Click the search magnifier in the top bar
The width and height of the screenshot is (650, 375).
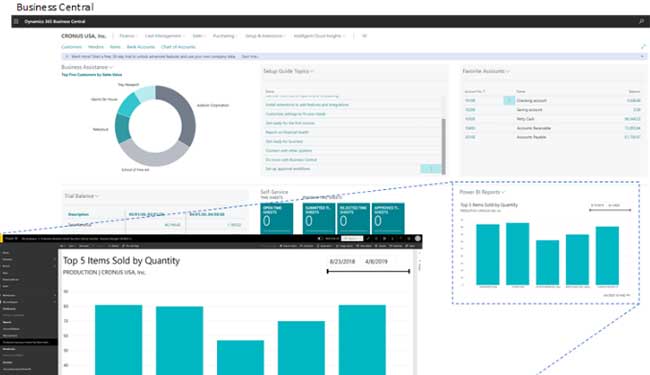[641, 22]
